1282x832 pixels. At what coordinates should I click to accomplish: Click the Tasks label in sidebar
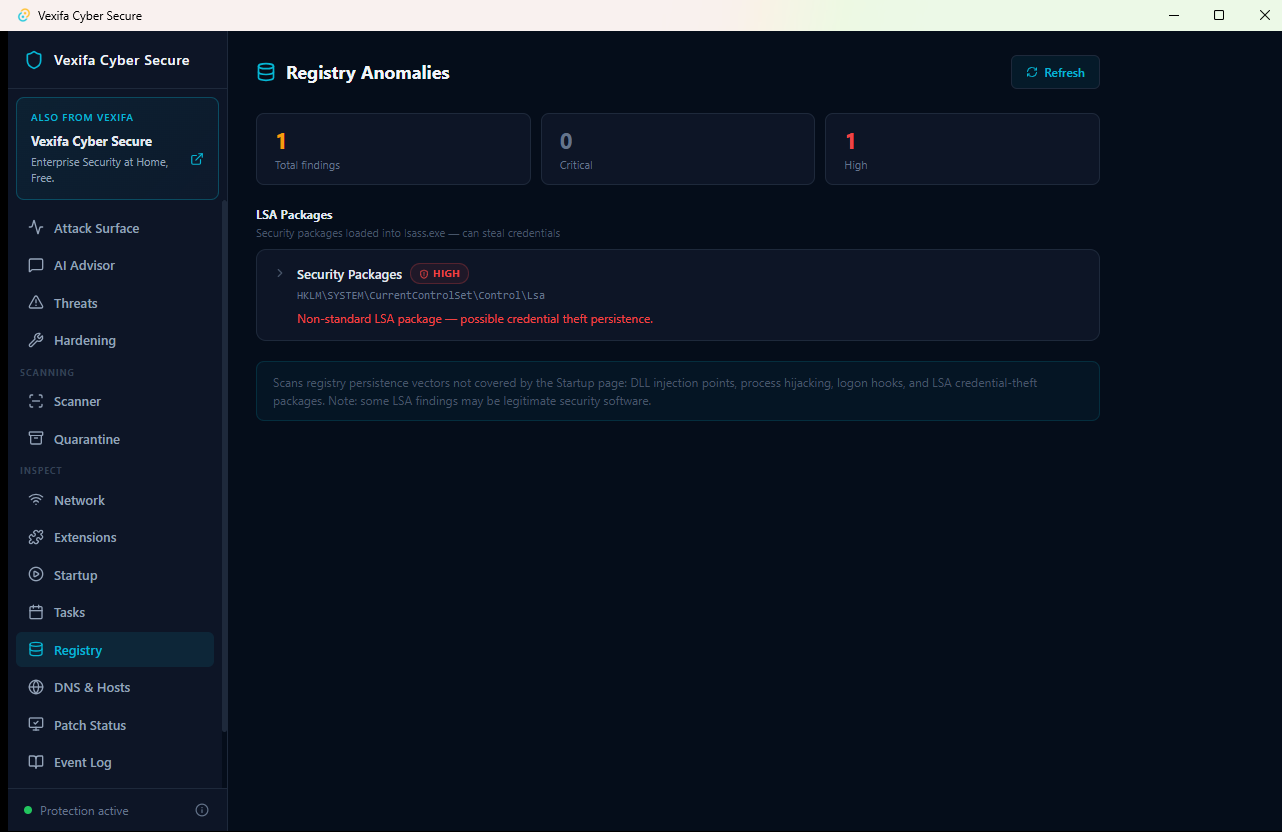click(x=69, y=613)
